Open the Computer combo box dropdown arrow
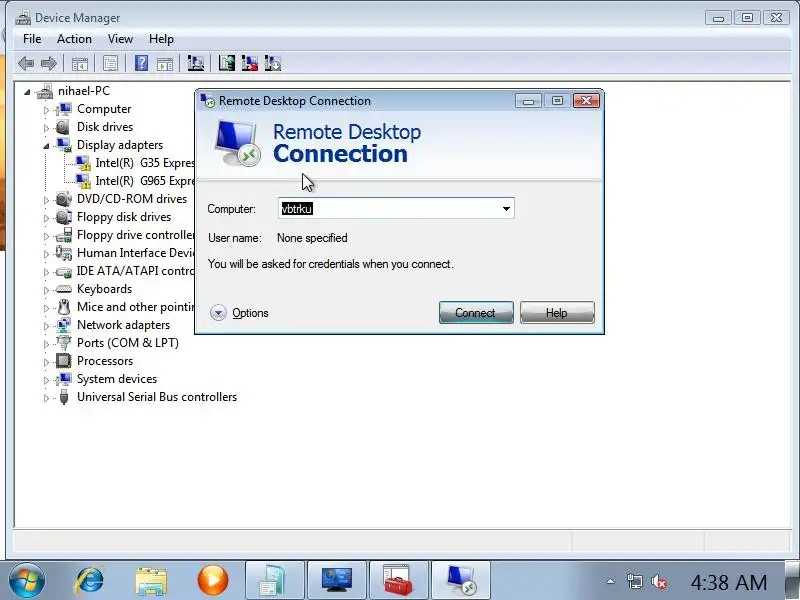The width and height of the screenshot is (800, 600). click(x=506, y=209)
